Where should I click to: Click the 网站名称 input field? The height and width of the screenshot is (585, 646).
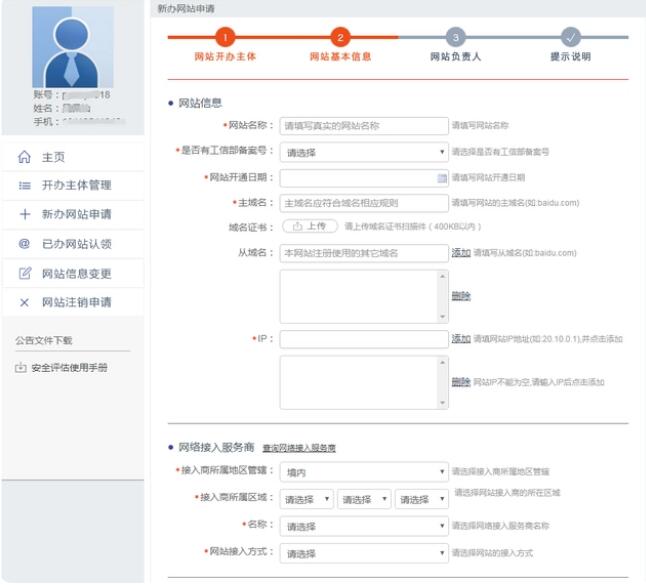364,126
